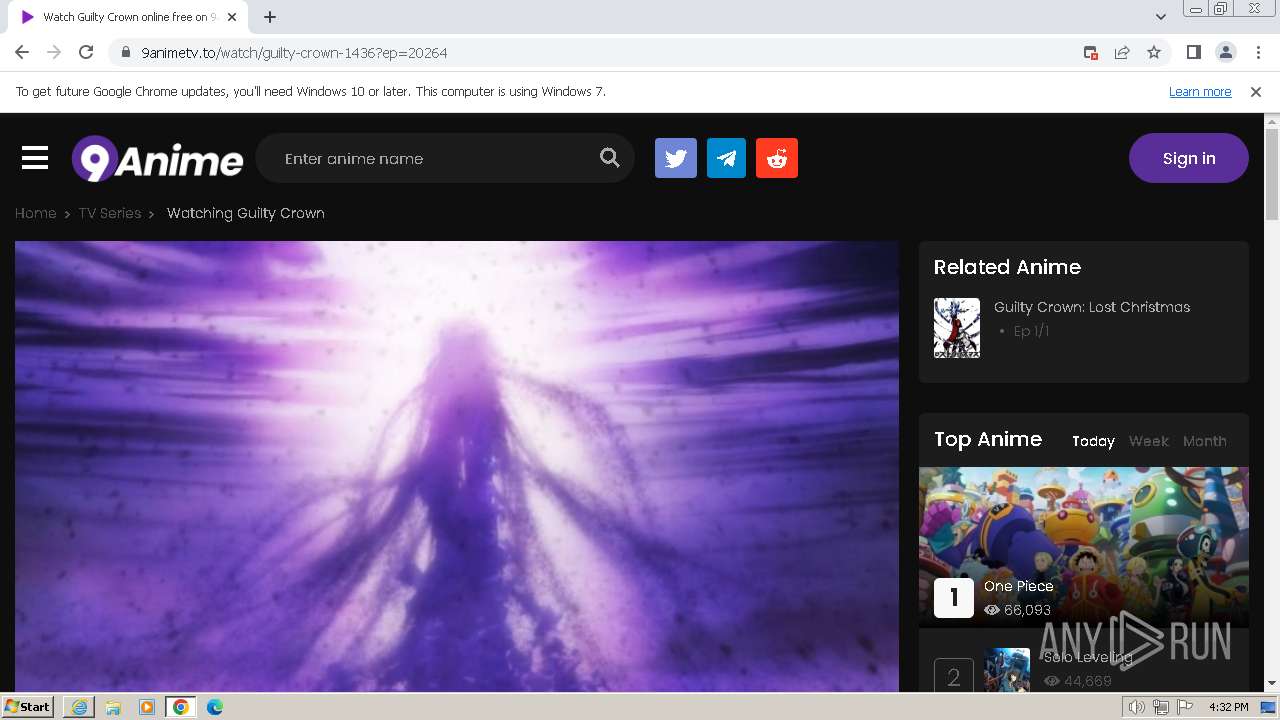Click the Windows Start button
Image resolution: width=1280 pixels, height=720 pixels.
(27, 707)
